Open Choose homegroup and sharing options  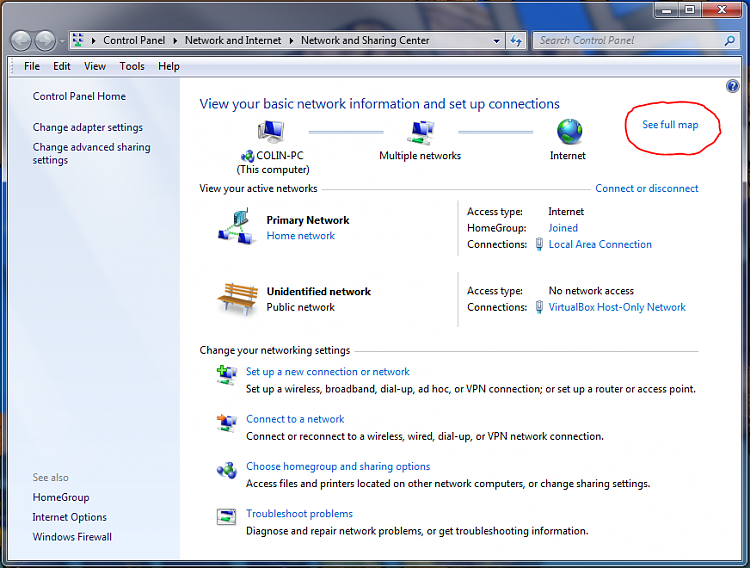(338, 467)
